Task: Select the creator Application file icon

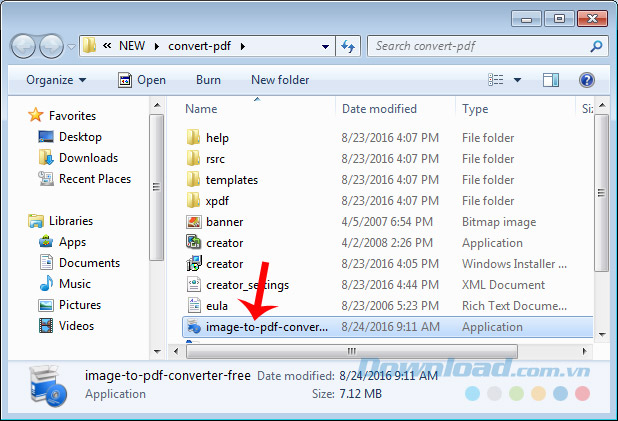Action: (x=194, y=242)
